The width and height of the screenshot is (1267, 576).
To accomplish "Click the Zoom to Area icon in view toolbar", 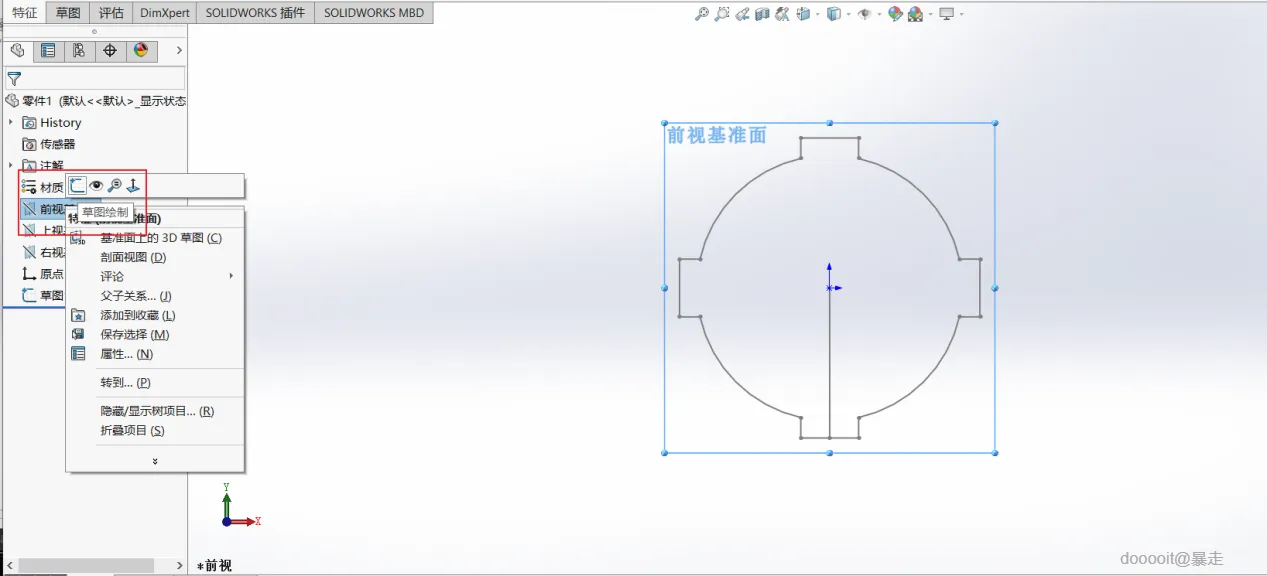I will click(722, 14).
